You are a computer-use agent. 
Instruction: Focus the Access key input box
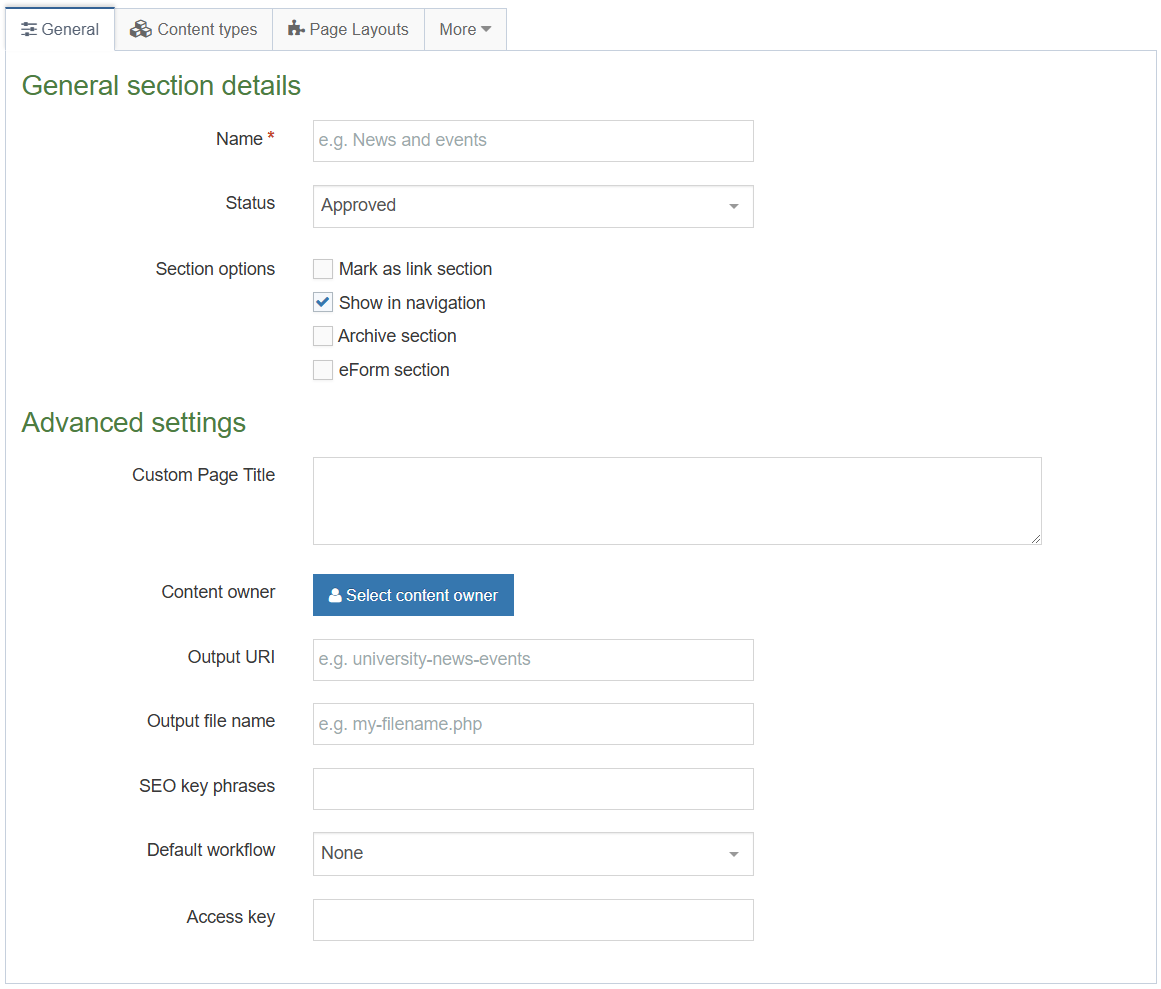(x=532, y=920)
